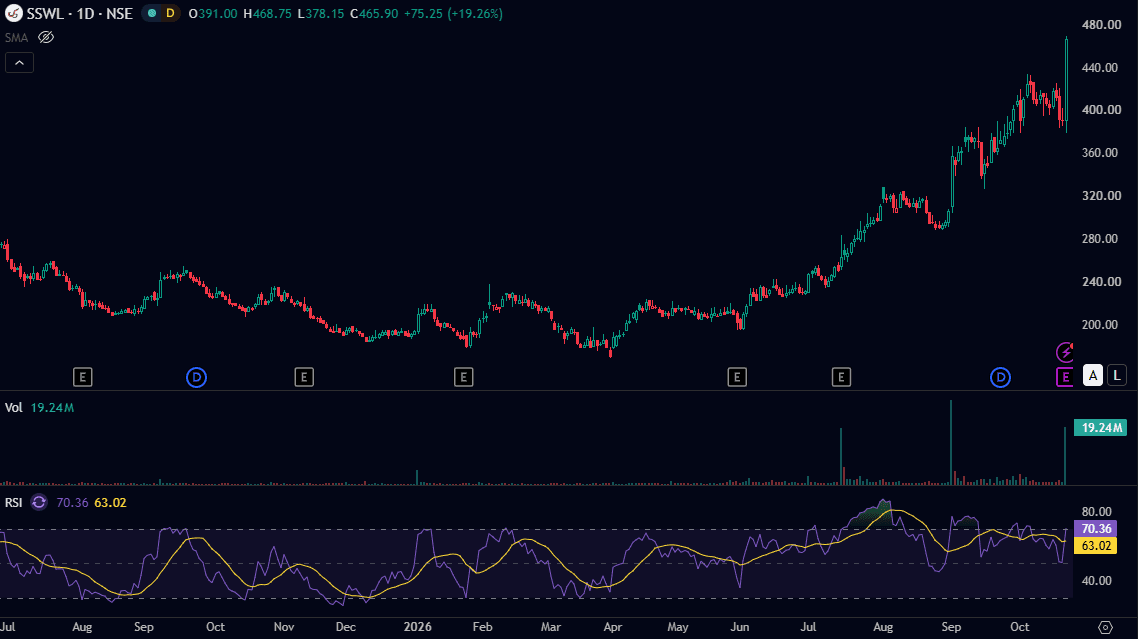Open chart settings gear on time axis
This screenshot has height=639, width=1138.
tap(1105, 627)
